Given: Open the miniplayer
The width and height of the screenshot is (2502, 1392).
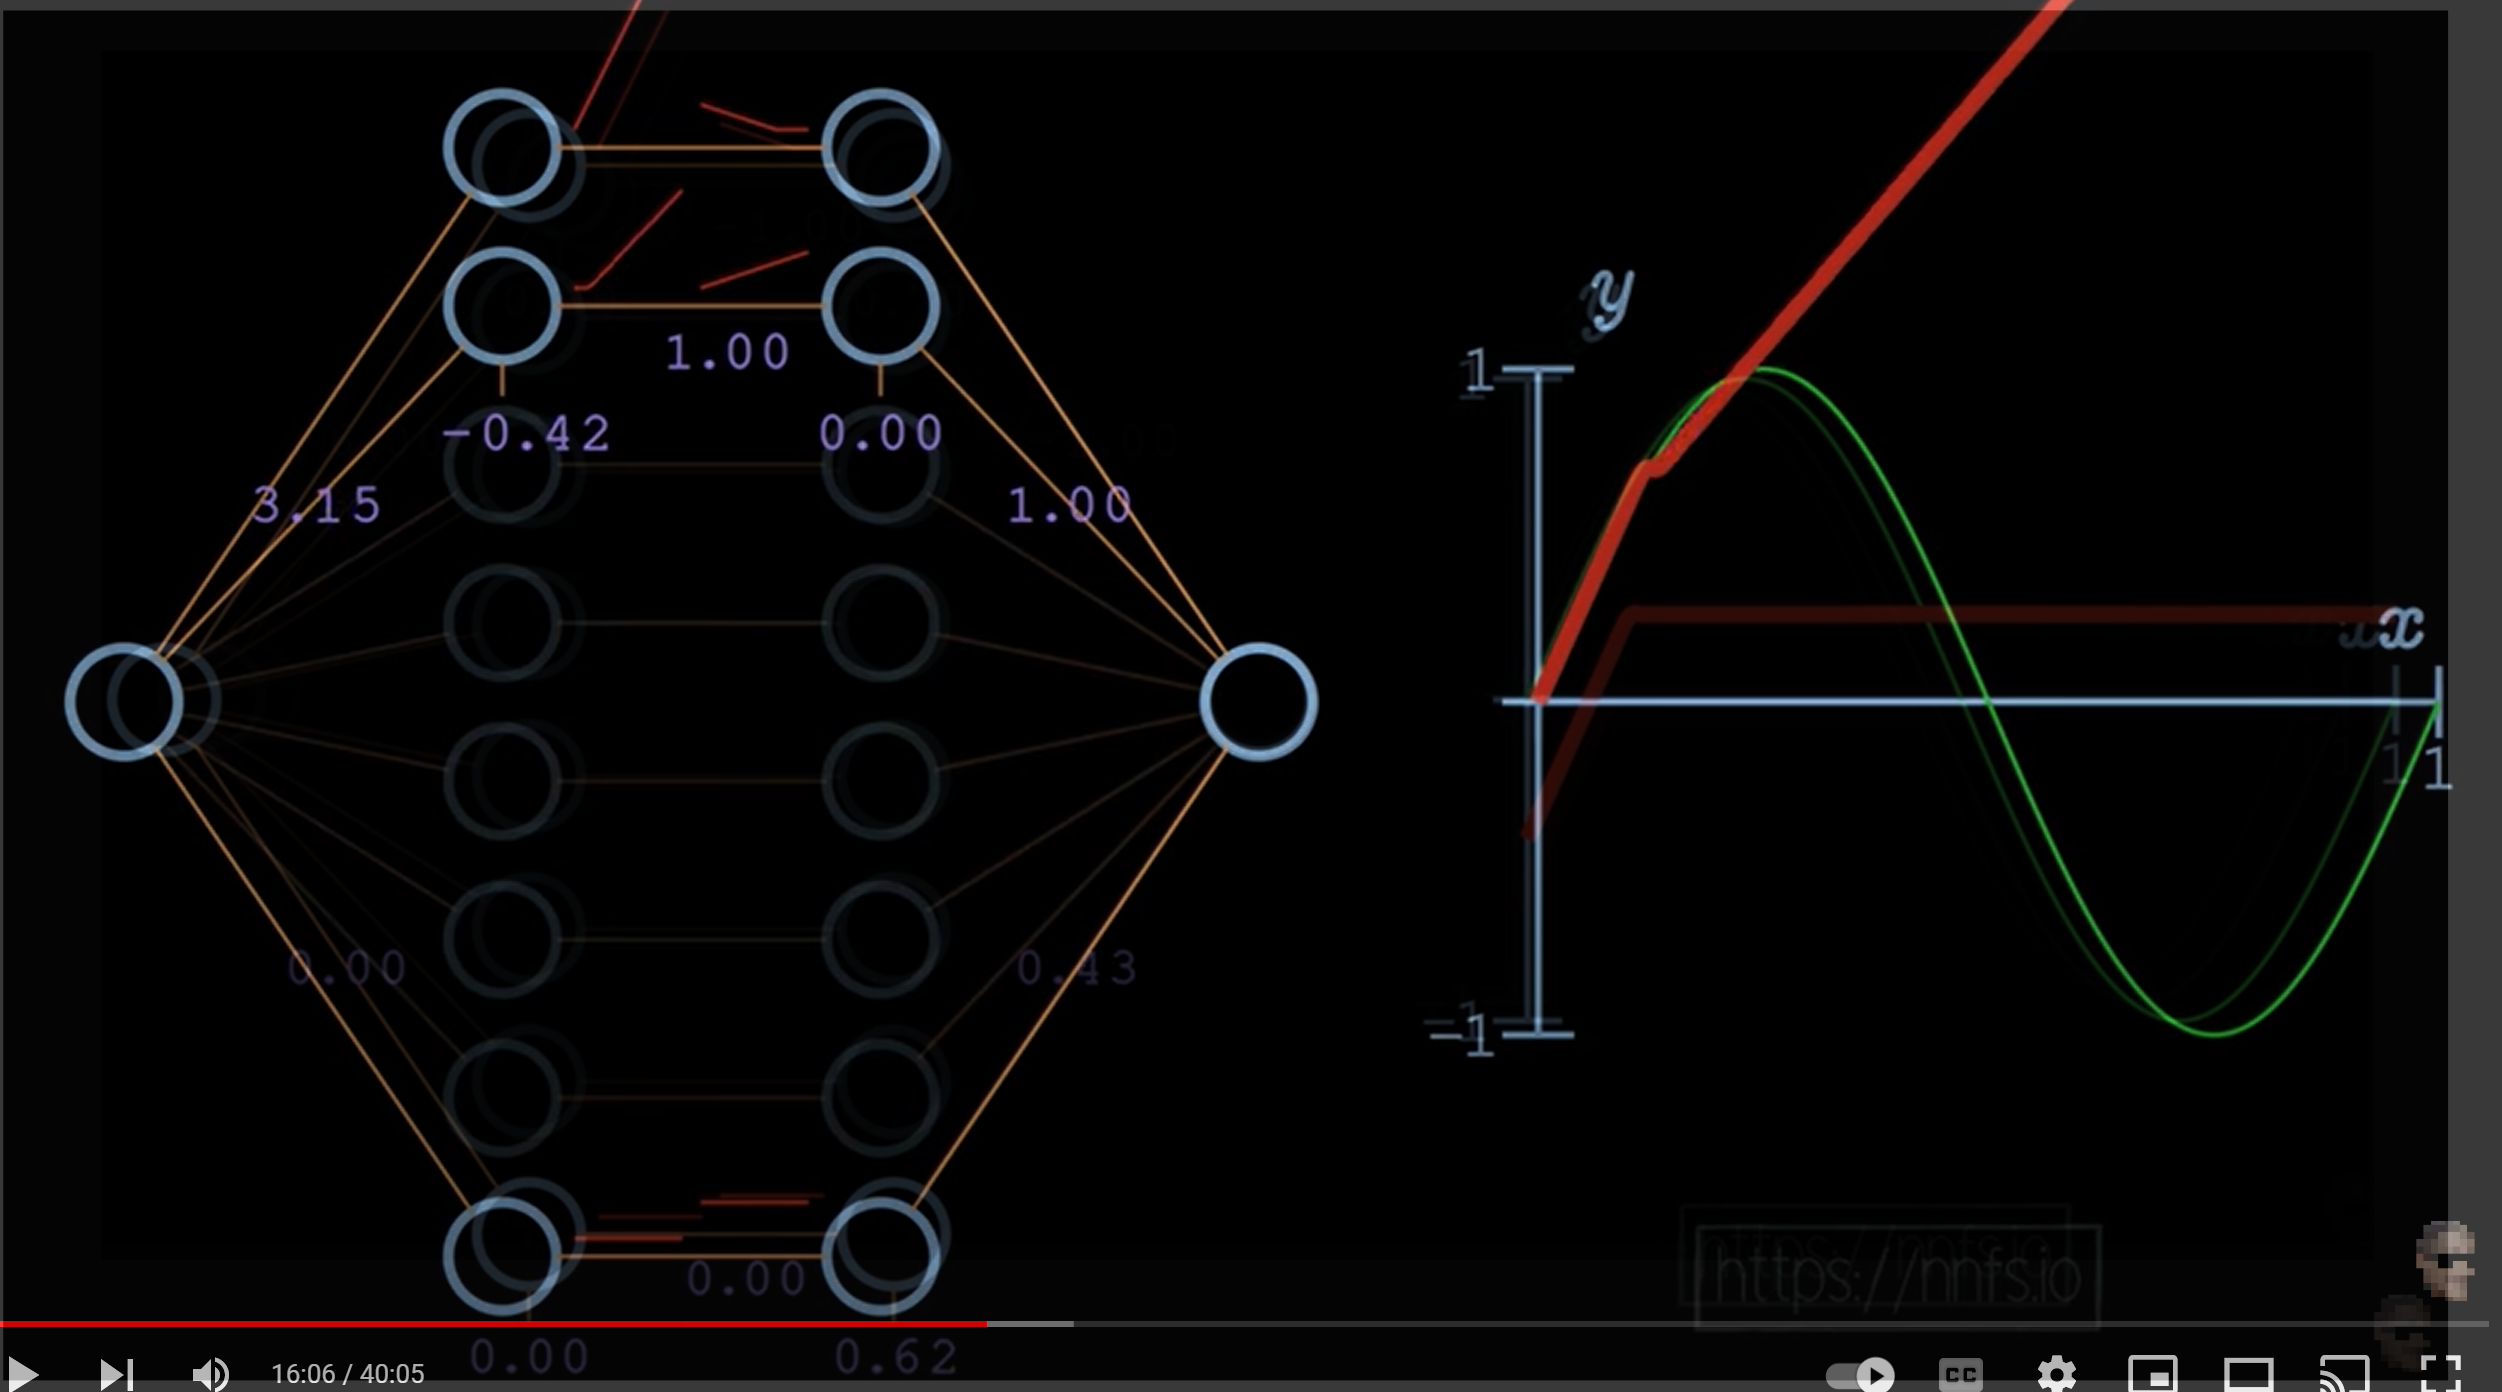Looking at the screenshot, I should tap(2152, 1375).
